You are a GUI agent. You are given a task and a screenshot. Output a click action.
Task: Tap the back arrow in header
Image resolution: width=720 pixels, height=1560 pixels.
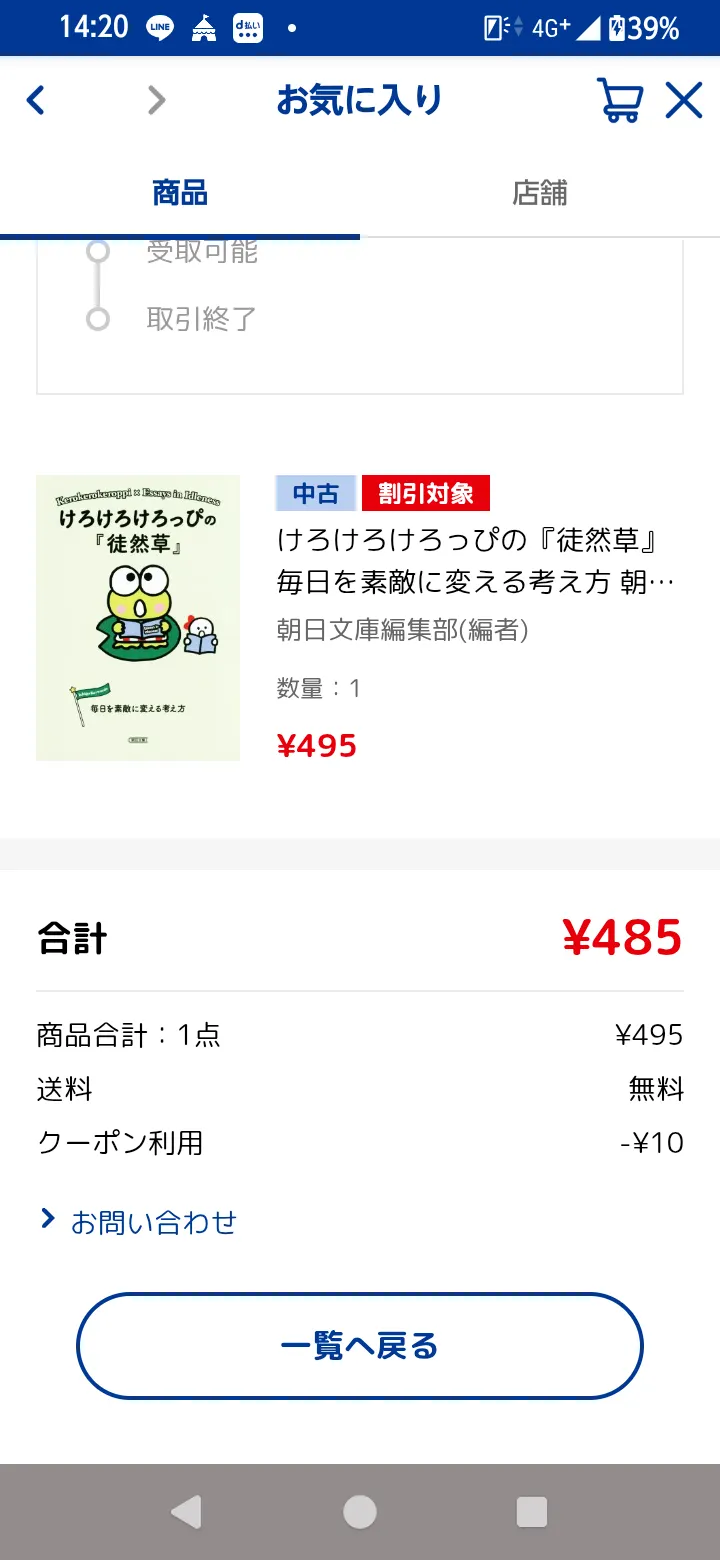pos(36,100)
